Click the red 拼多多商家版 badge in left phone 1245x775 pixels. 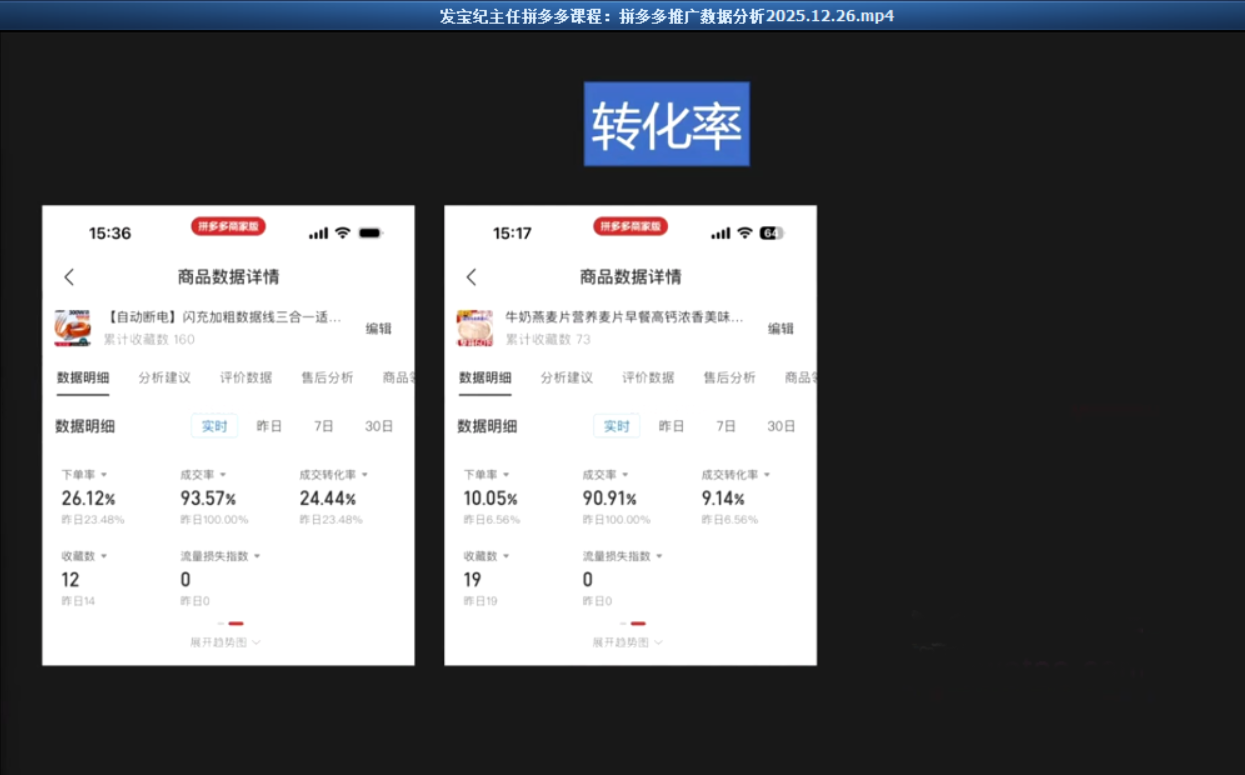point(228,227)
